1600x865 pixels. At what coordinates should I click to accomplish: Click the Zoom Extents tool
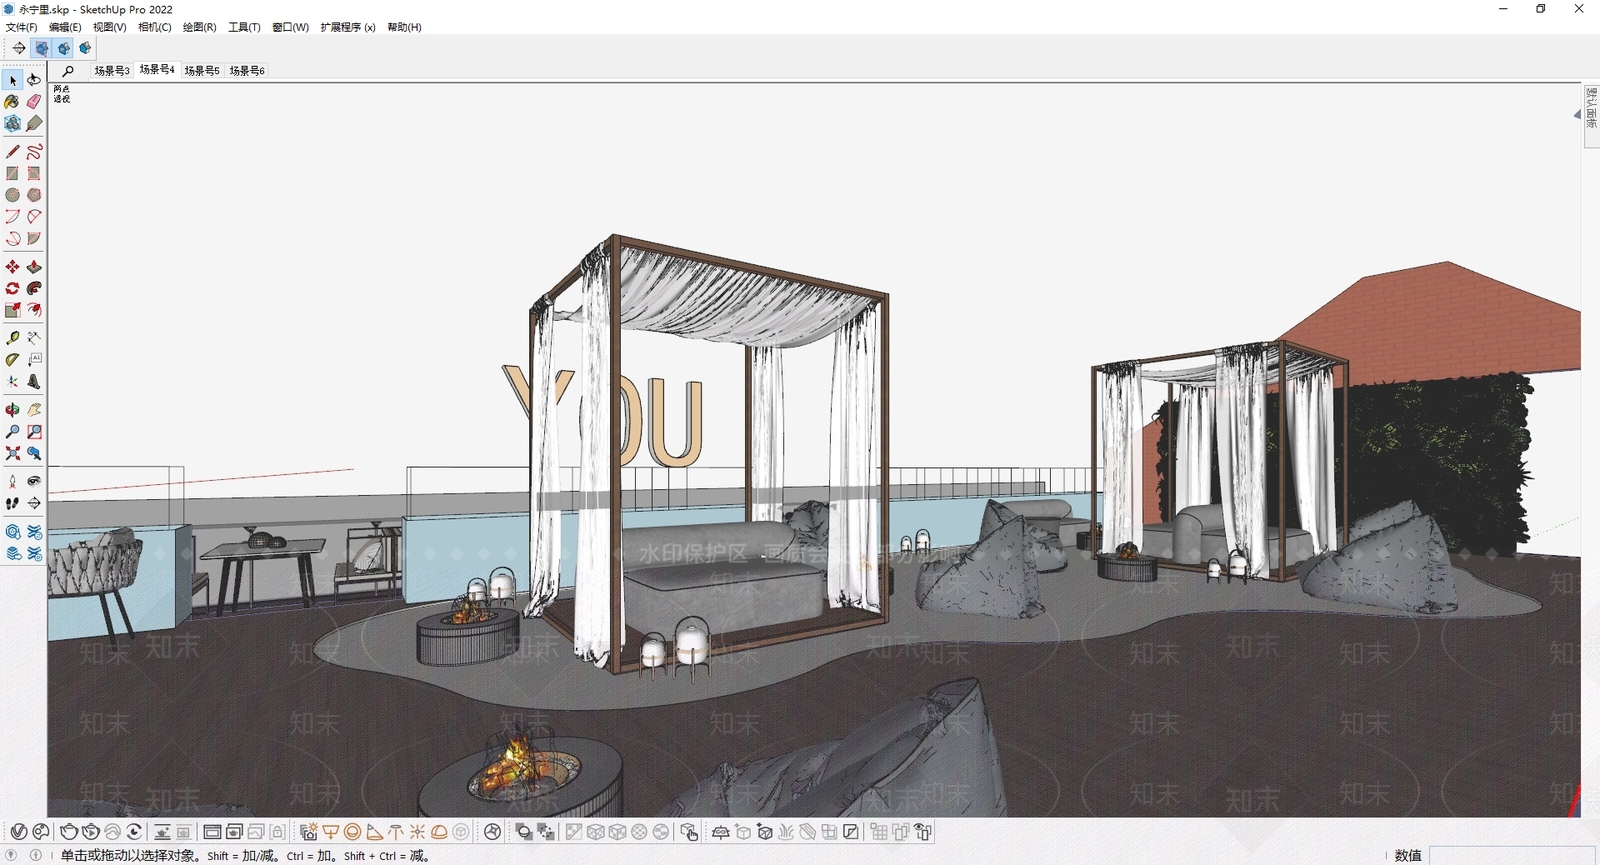coord(12,453)
